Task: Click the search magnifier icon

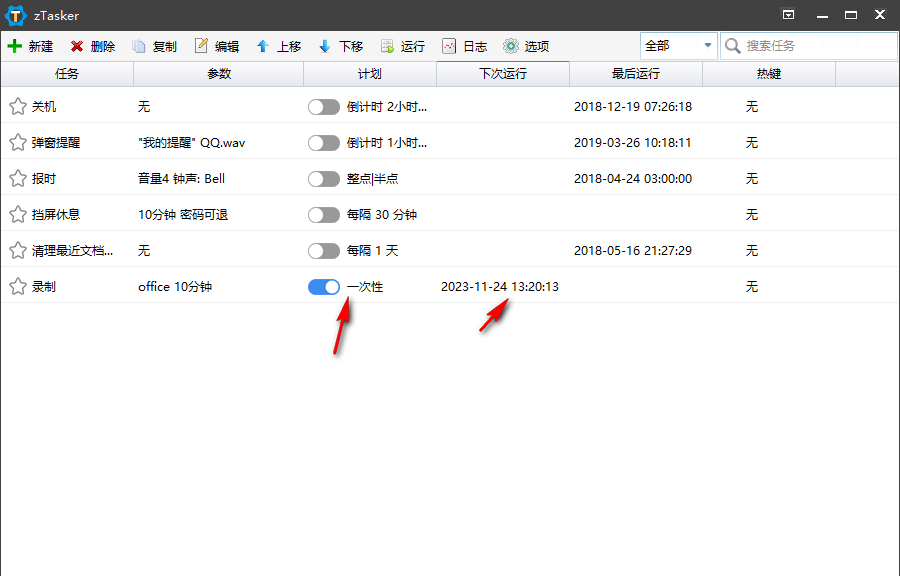Action: (732, 46)
